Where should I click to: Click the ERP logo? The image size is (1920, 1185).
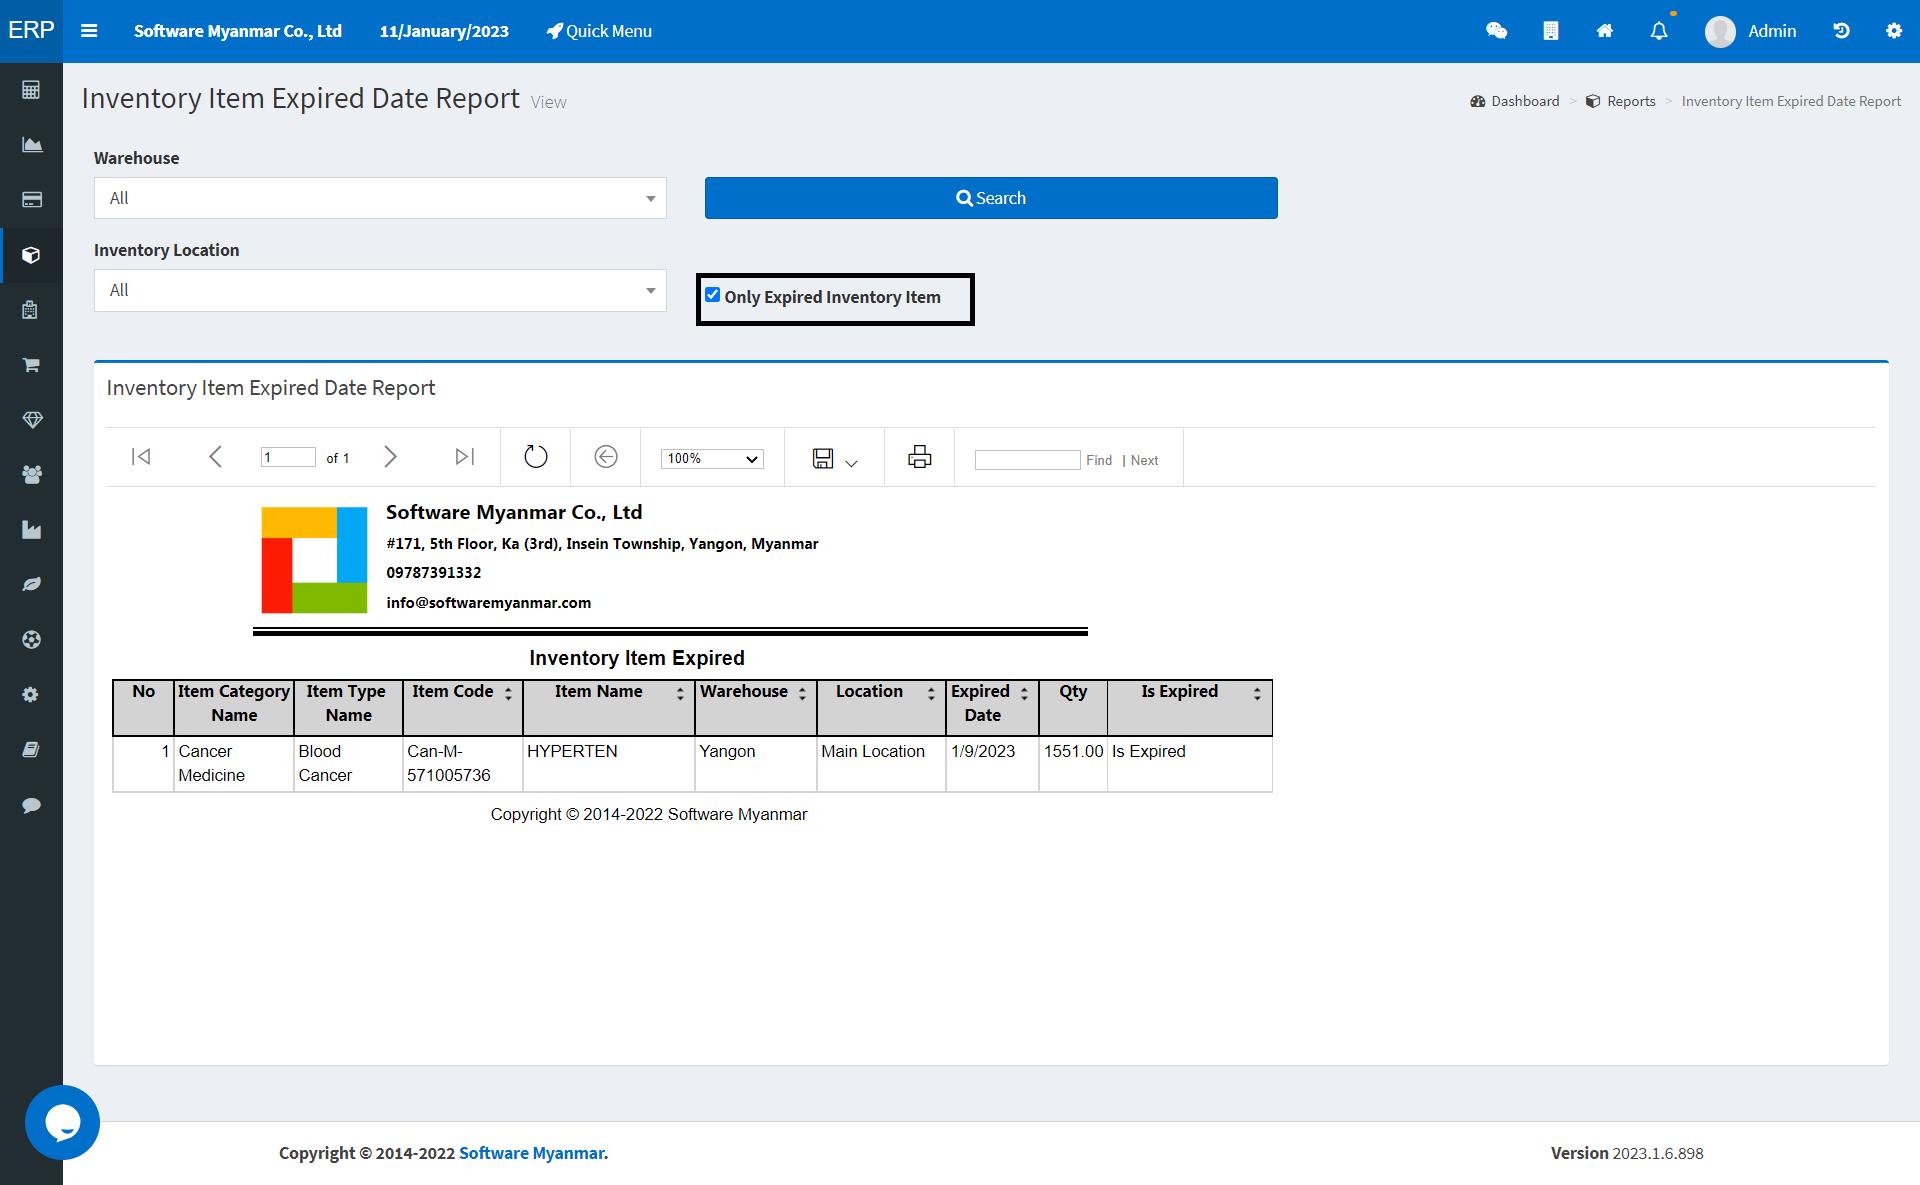[31, 30]
